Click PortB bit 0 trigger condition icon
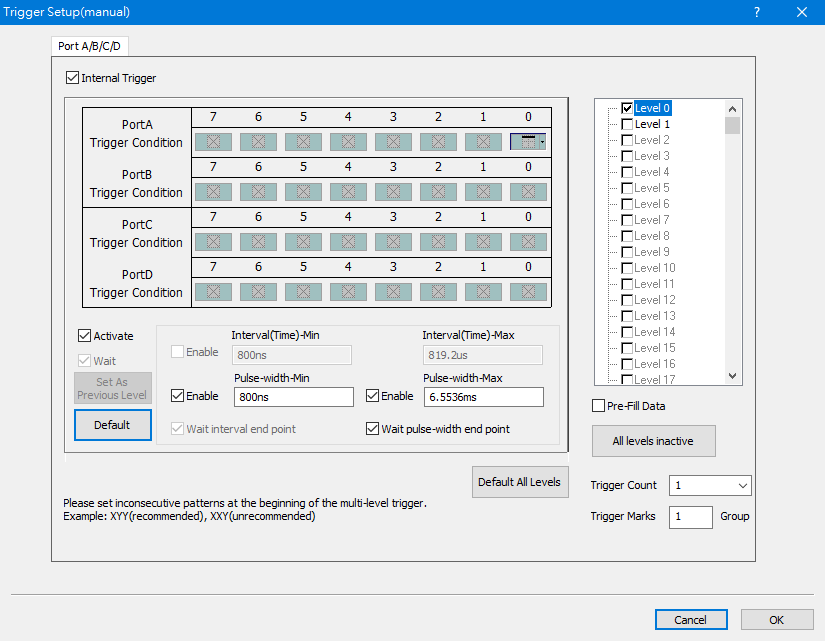 (528, 192)
